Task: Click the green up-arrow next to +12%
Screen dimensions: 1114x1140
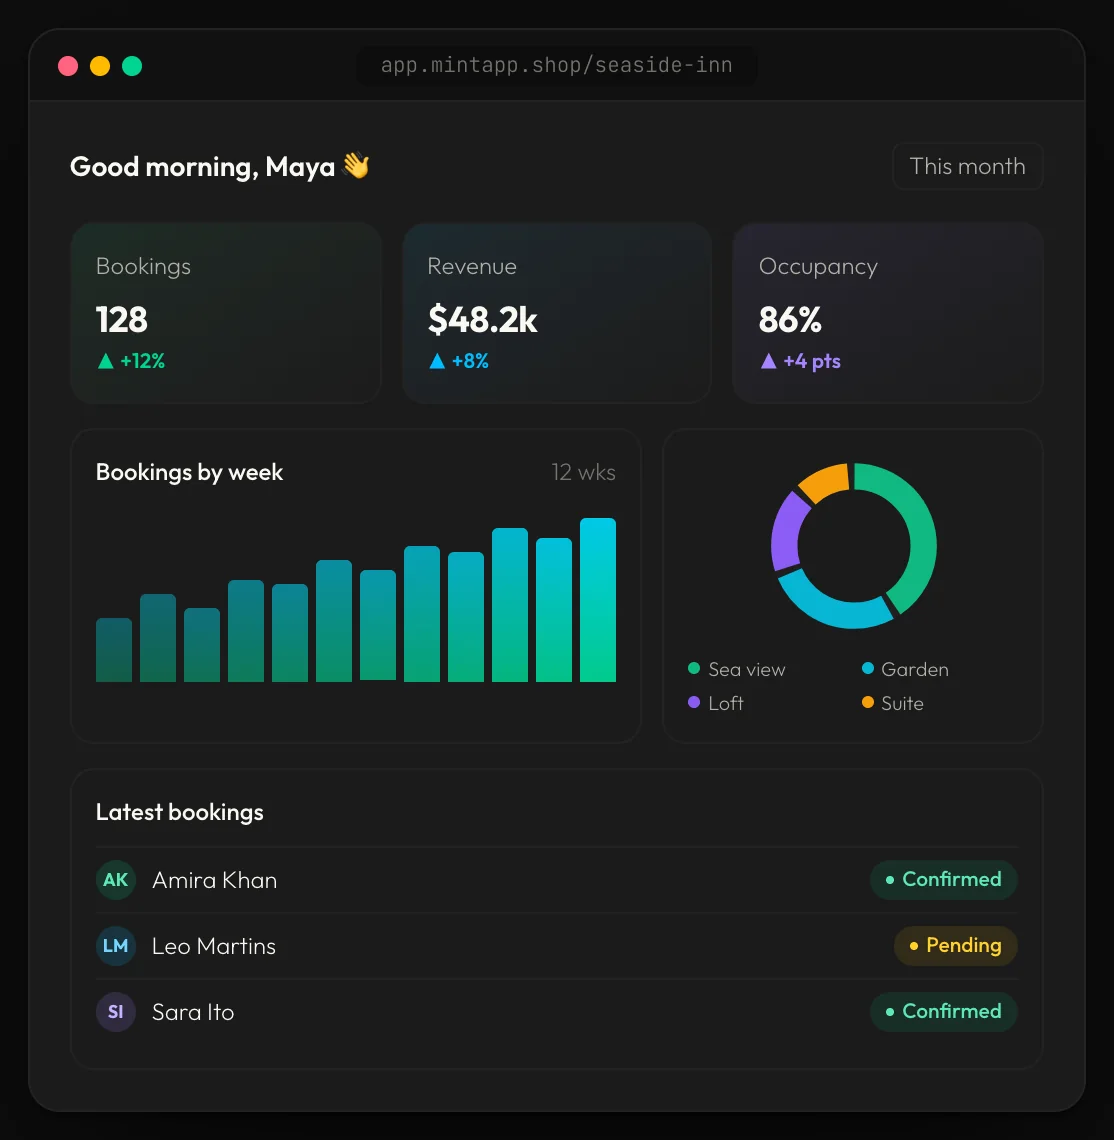Action: tap(105, 361)
